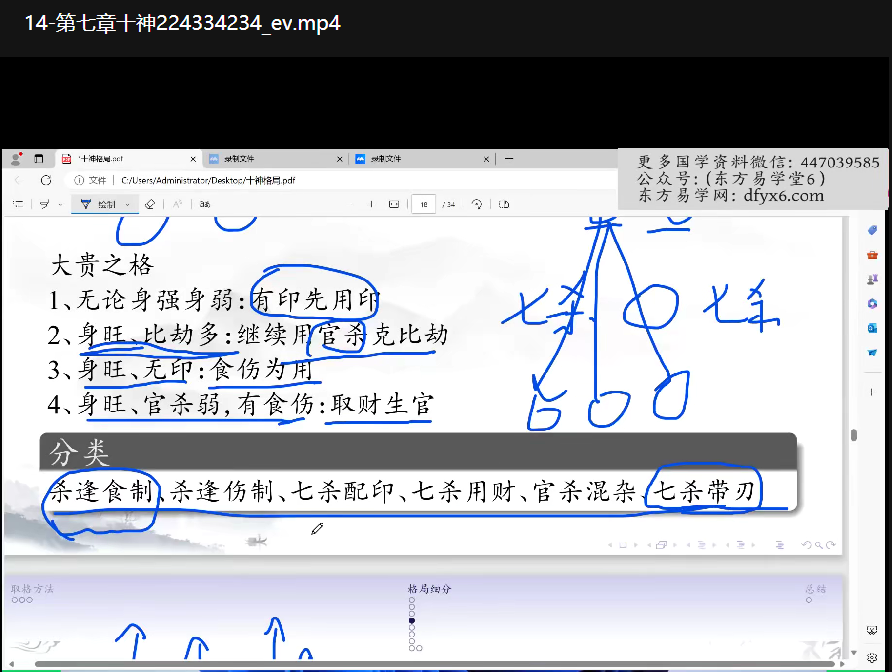Open browser profile icon
The image size is (892, 672).
[16, 159]
